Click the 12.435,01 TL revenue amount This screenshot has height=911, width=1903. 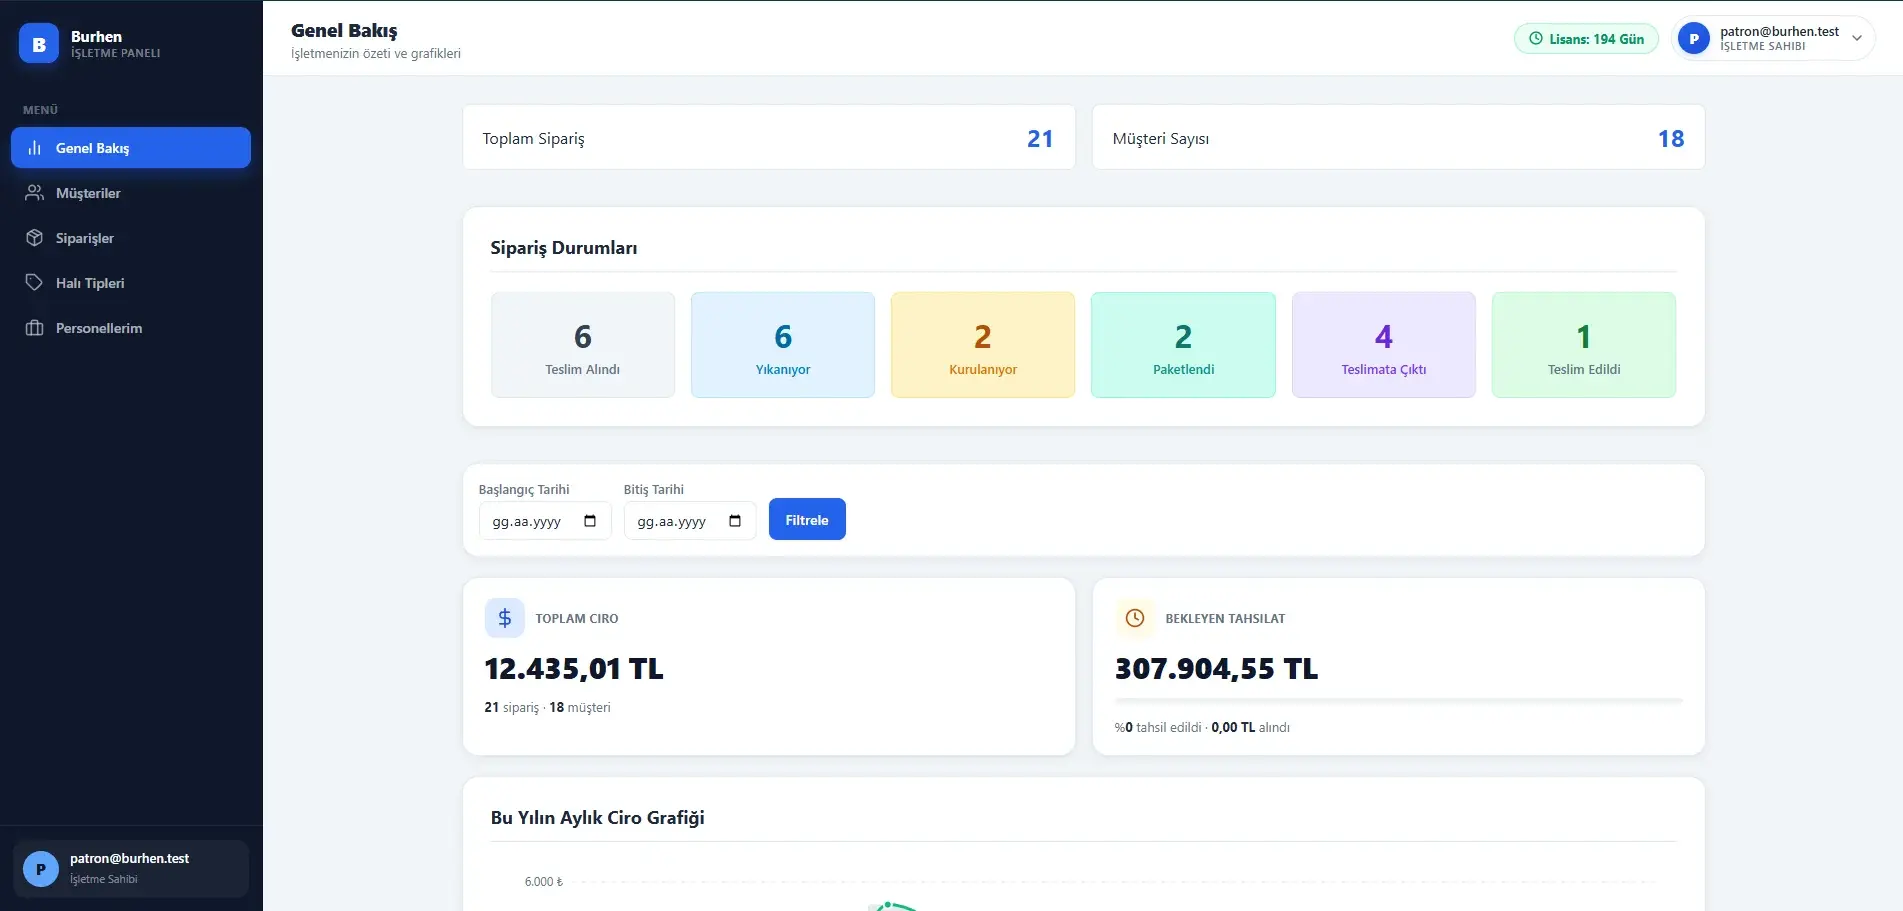click(574, 668)
